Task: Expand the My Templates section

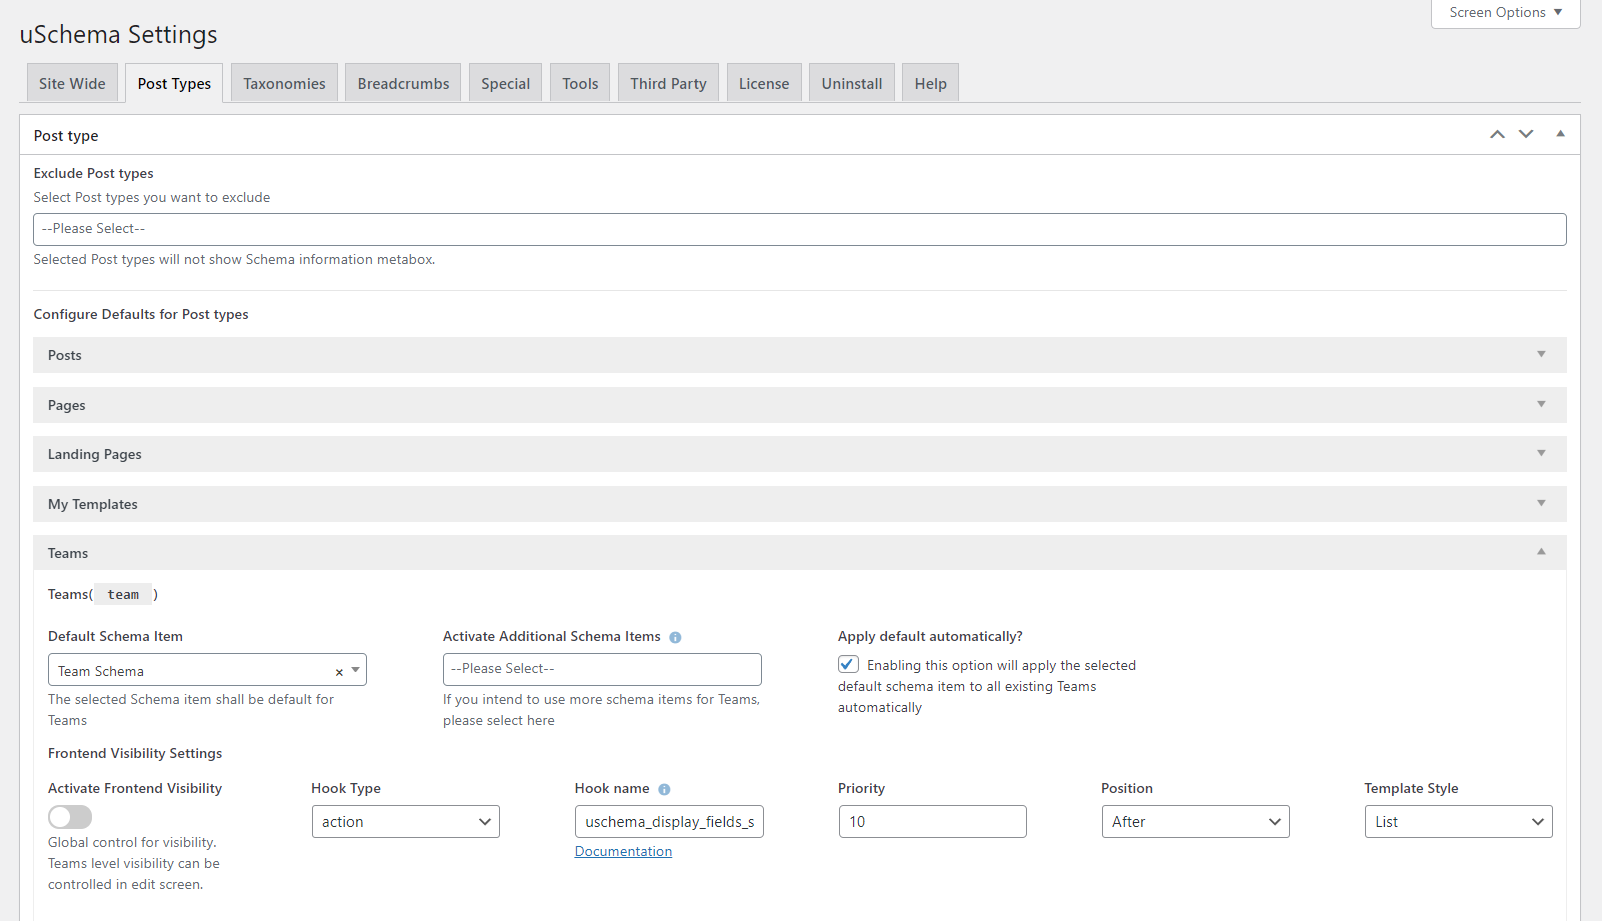Action: (799, 504)
